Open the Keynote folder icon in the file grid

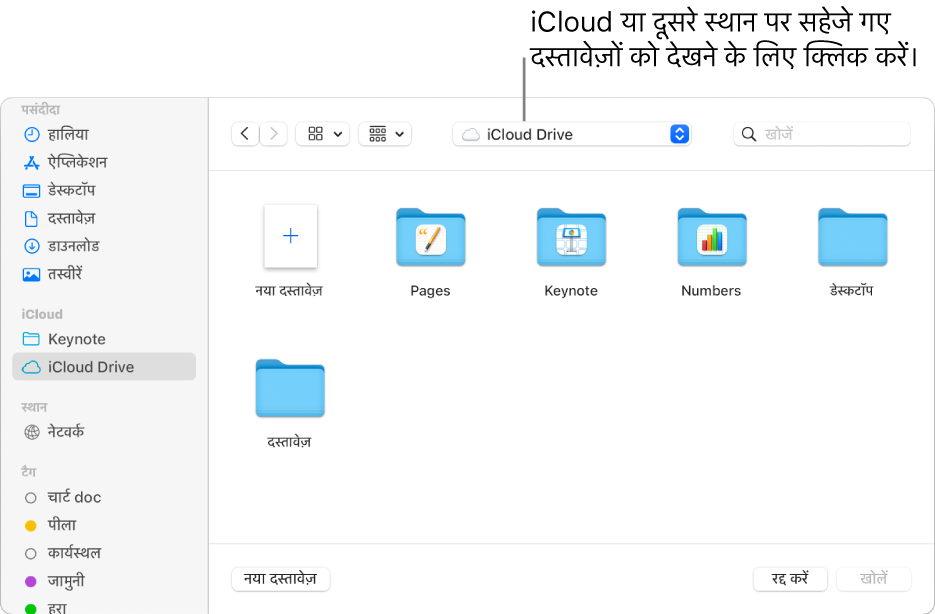[x=571, y=237]
